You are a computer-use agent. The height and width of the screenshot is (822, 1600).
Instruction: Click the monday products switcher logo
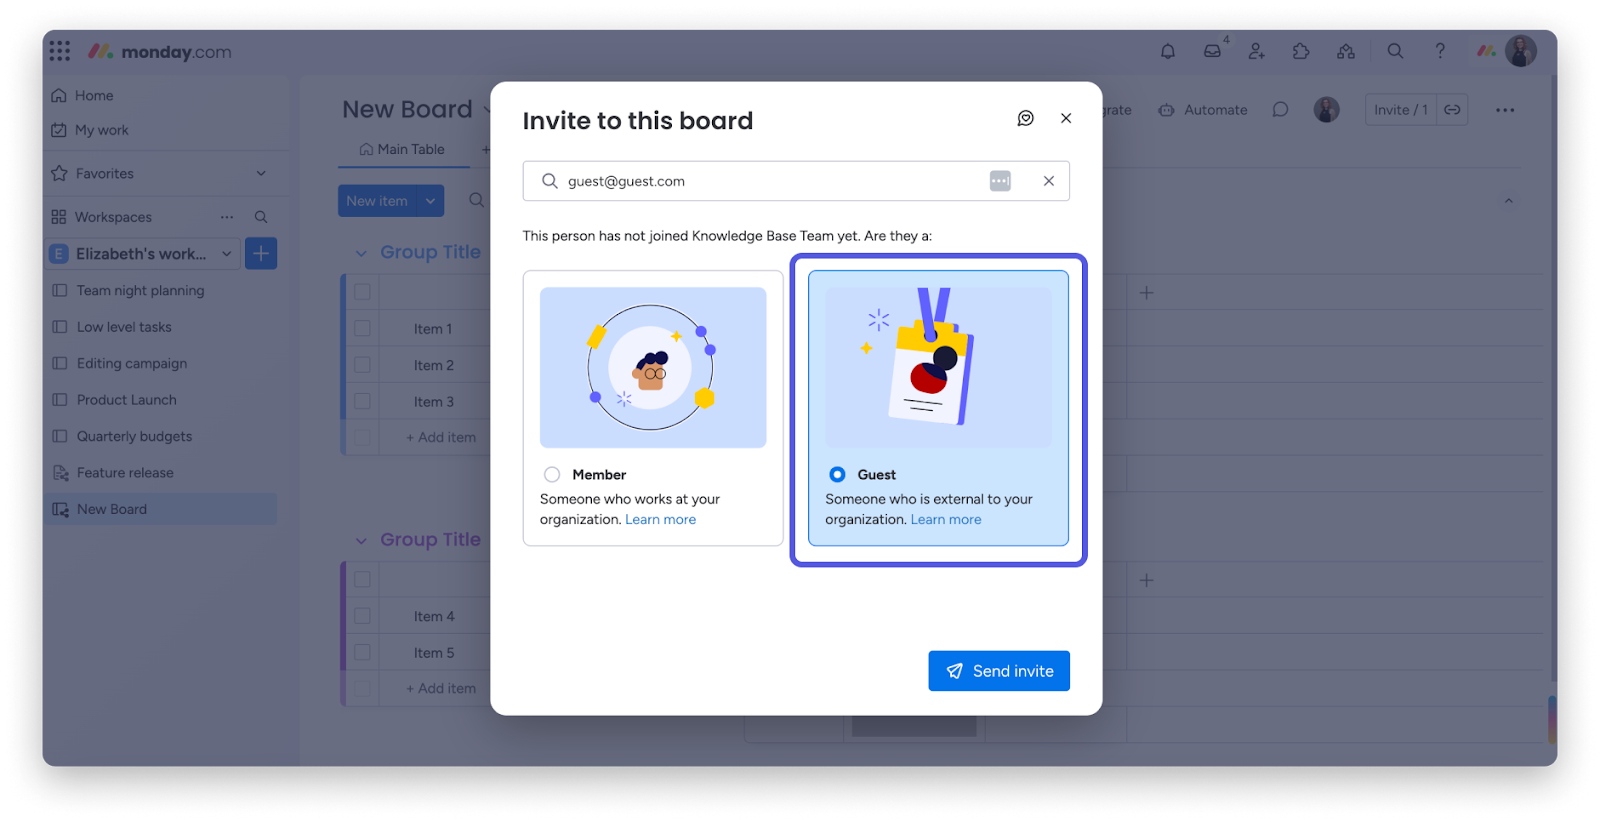click(1486, 51)
